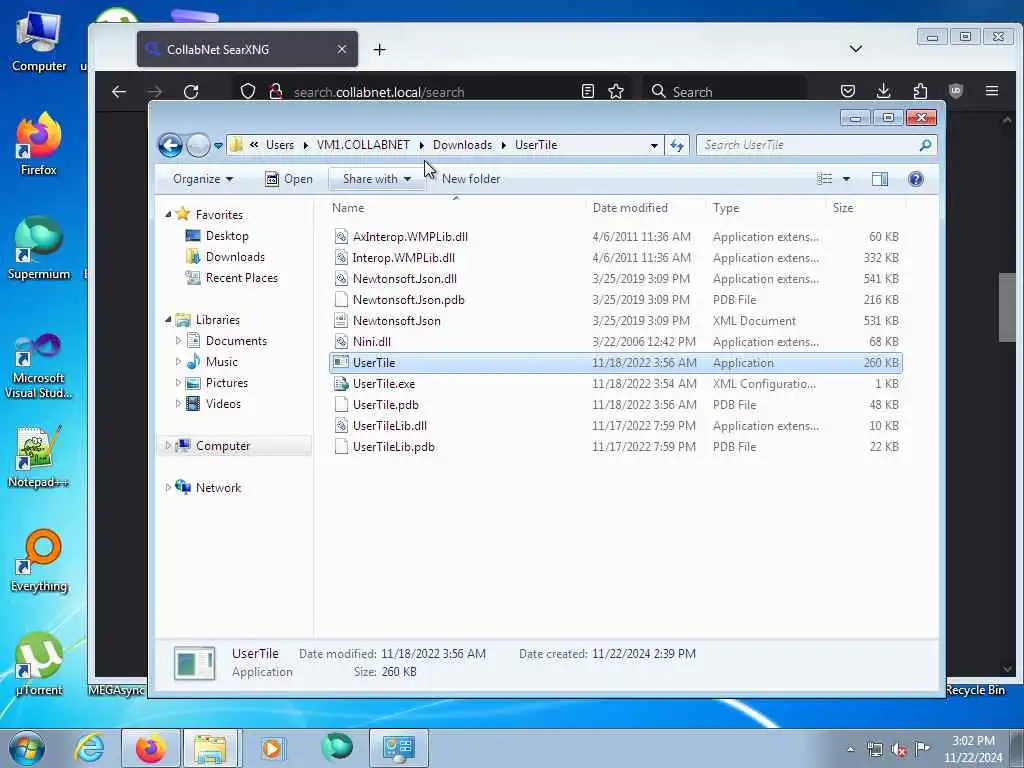The image size is (1024, 768).
Task: Open new tab in Firefox
Action: [379, 50]
